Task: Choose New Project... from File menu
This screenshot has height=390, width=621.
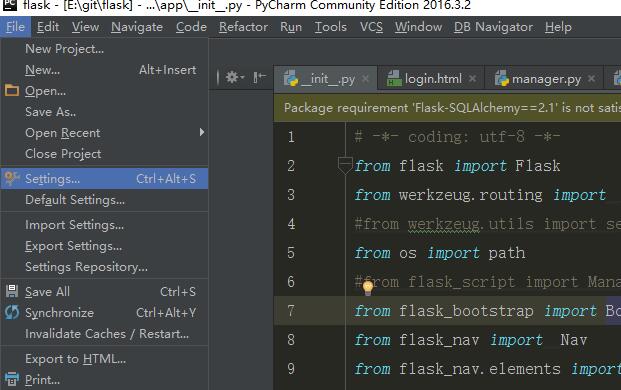Action: click(x=105, y=49)
